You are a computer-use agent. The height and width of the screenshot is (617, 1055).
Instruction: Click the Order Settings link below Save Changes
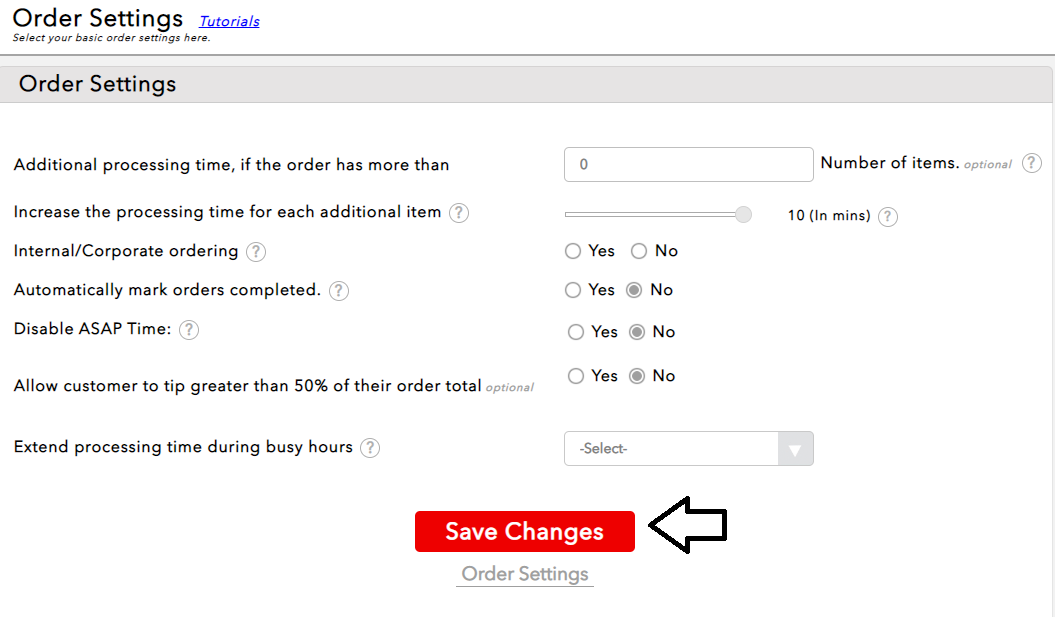pos(524,574)
